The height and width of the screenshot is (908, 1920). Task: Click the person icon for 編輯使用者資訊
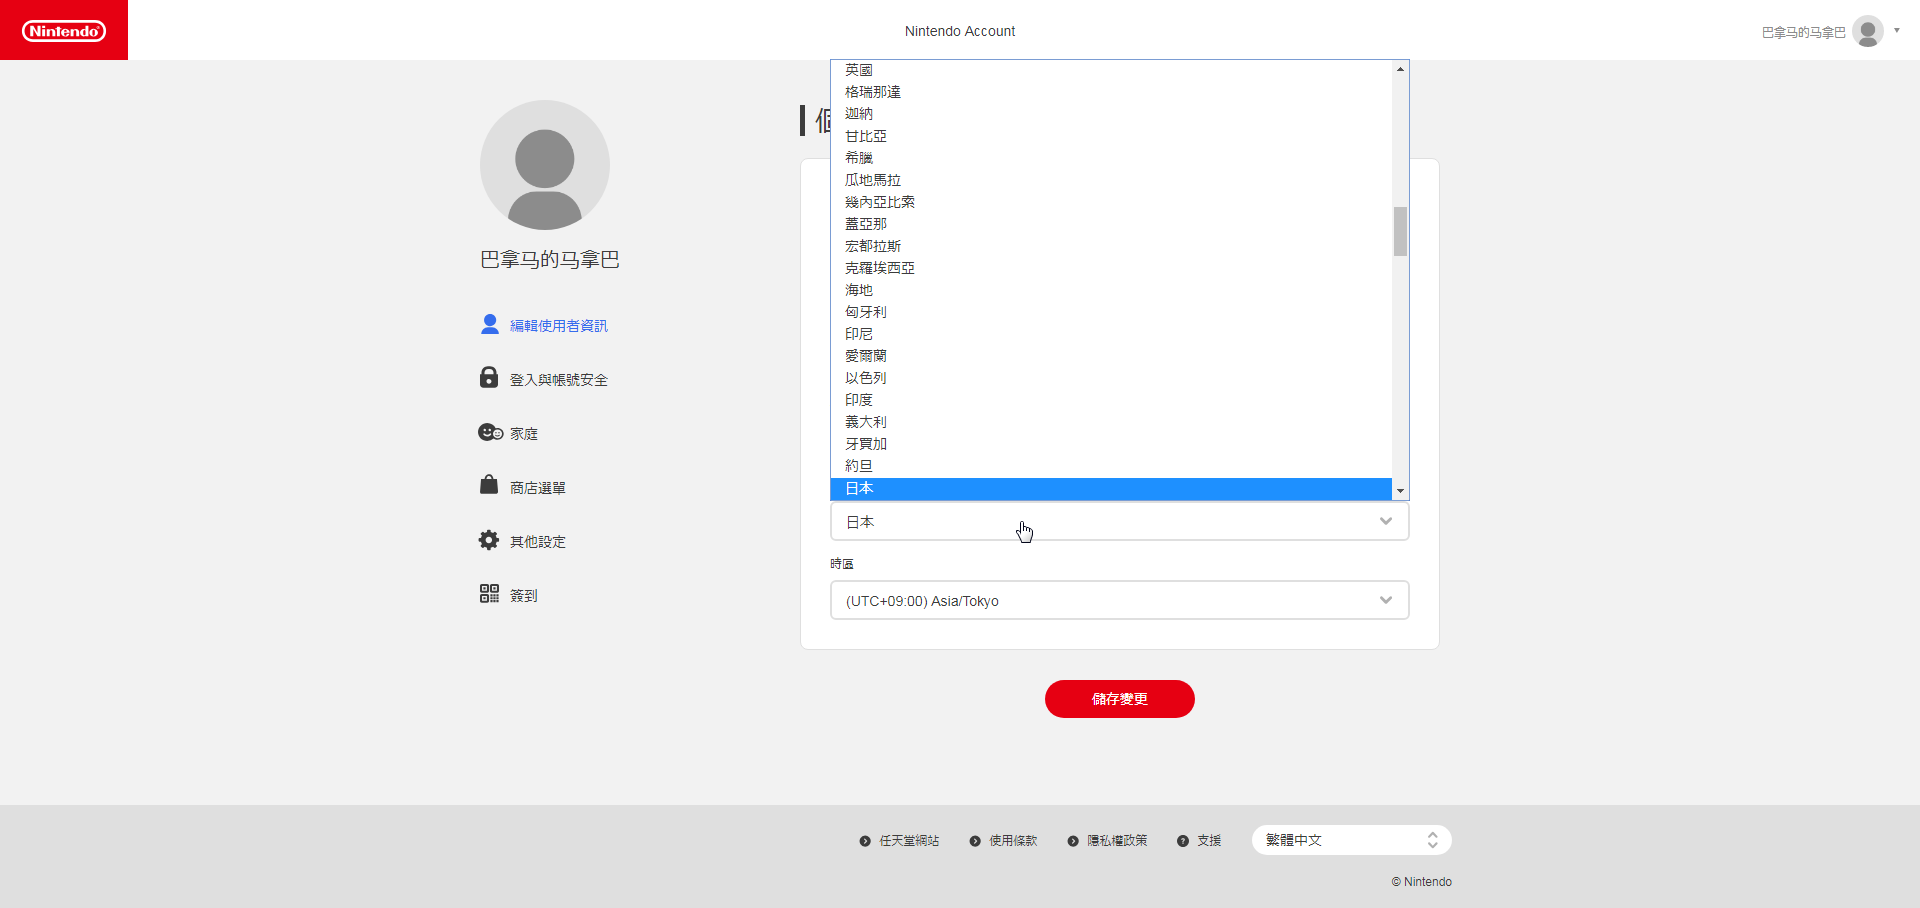pos(489,325)
